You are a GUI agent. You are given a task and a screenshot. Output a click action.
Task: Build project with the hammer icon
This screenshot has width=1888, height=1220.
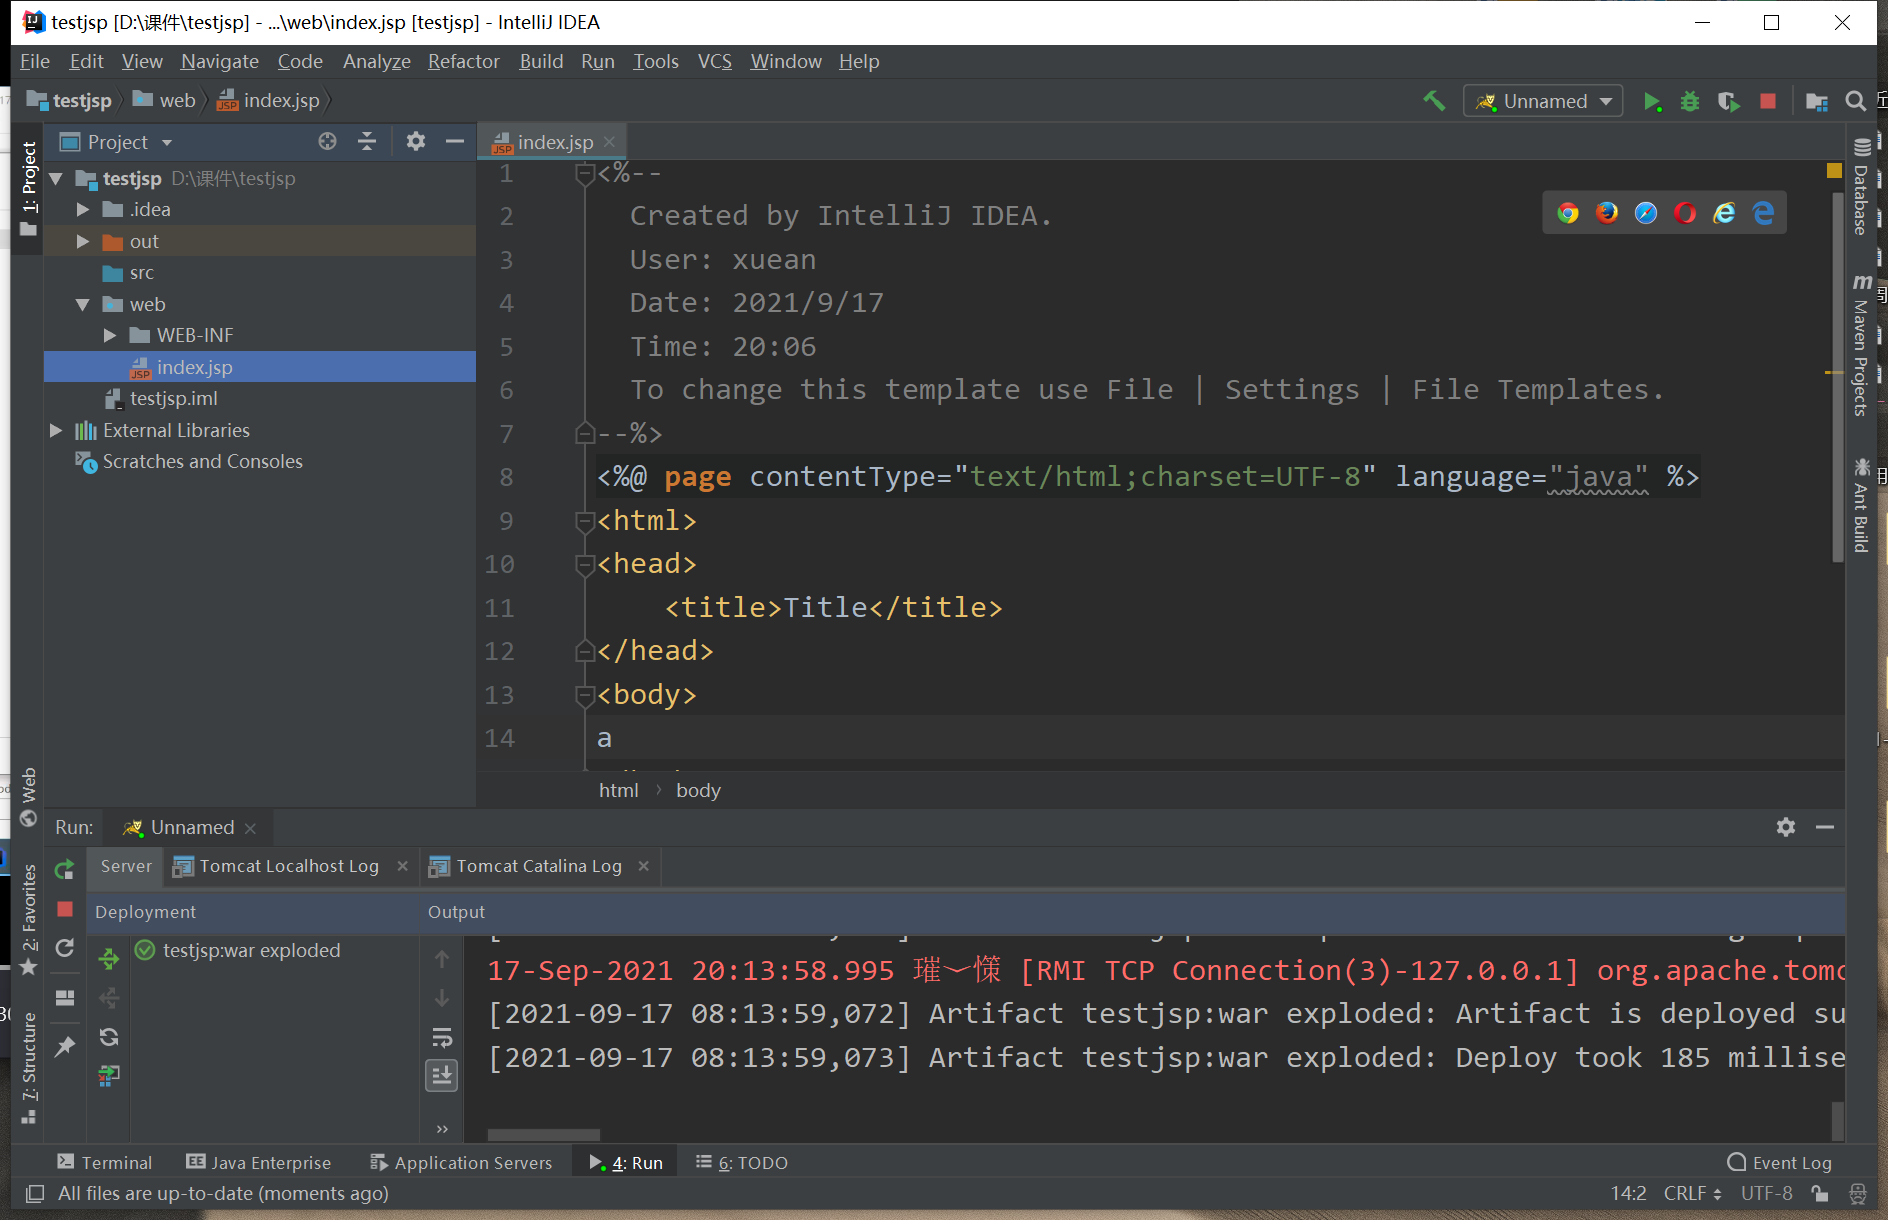(1434, 101)
